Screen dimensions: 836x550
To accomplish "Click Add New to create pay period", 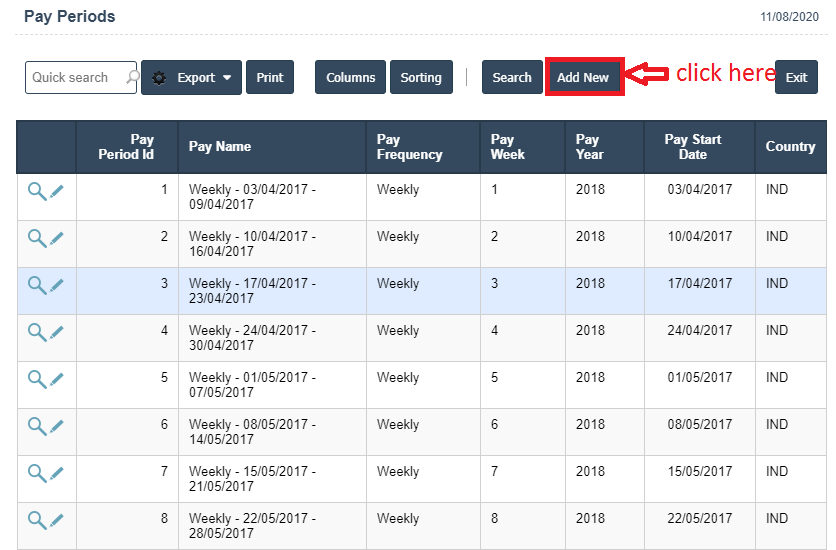I will [583, 77].
